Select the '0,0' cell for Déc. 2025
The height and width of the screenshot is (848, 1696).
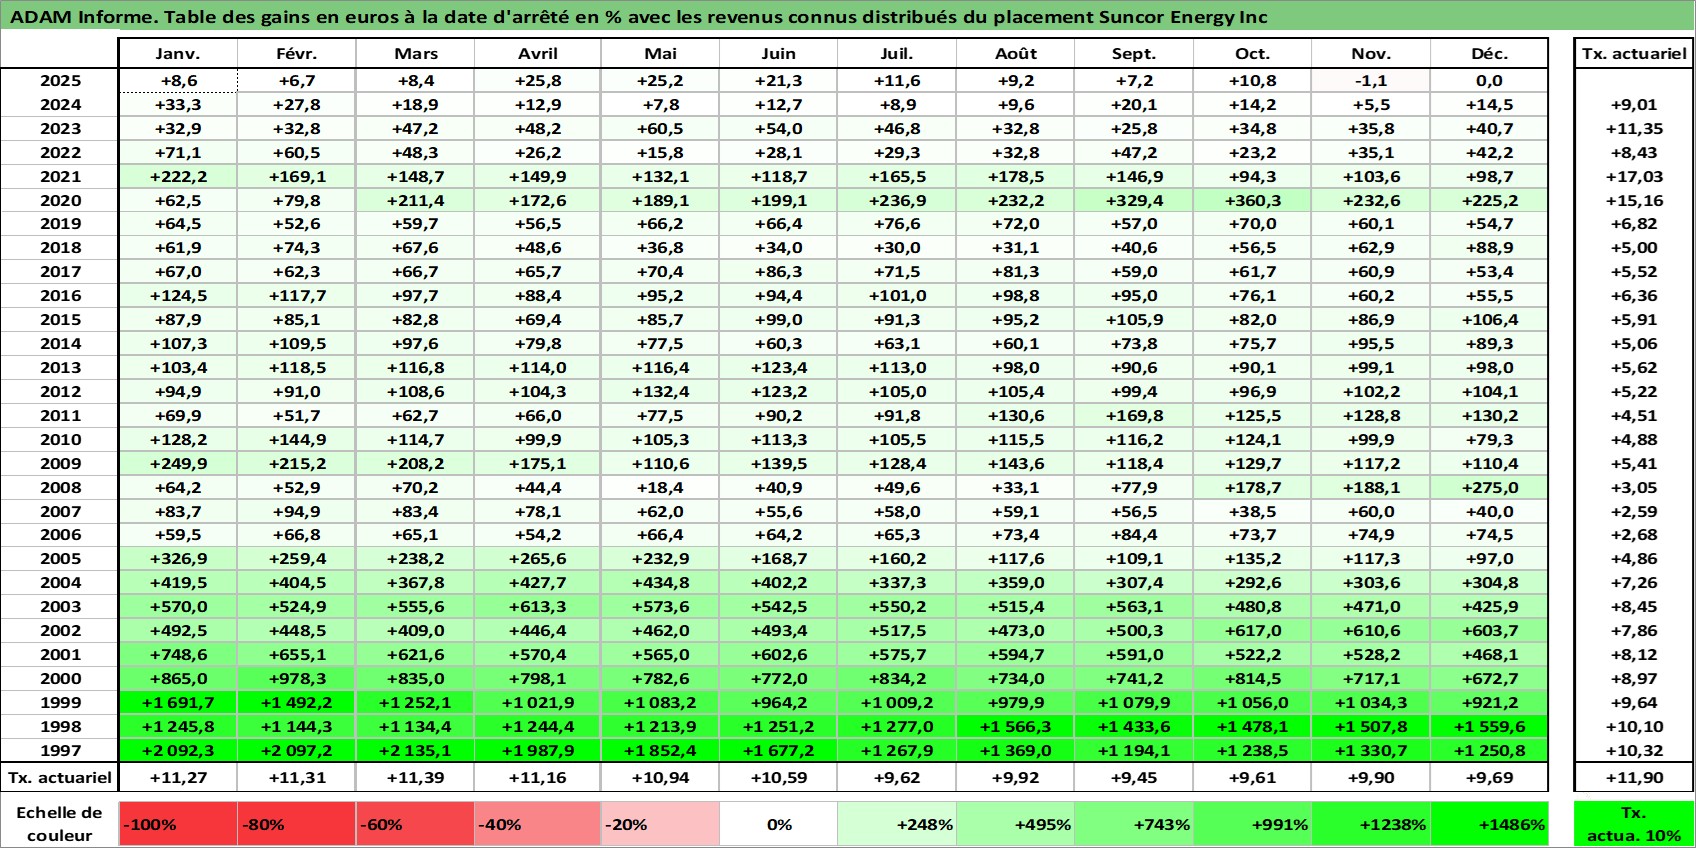tap(1490, 81)
